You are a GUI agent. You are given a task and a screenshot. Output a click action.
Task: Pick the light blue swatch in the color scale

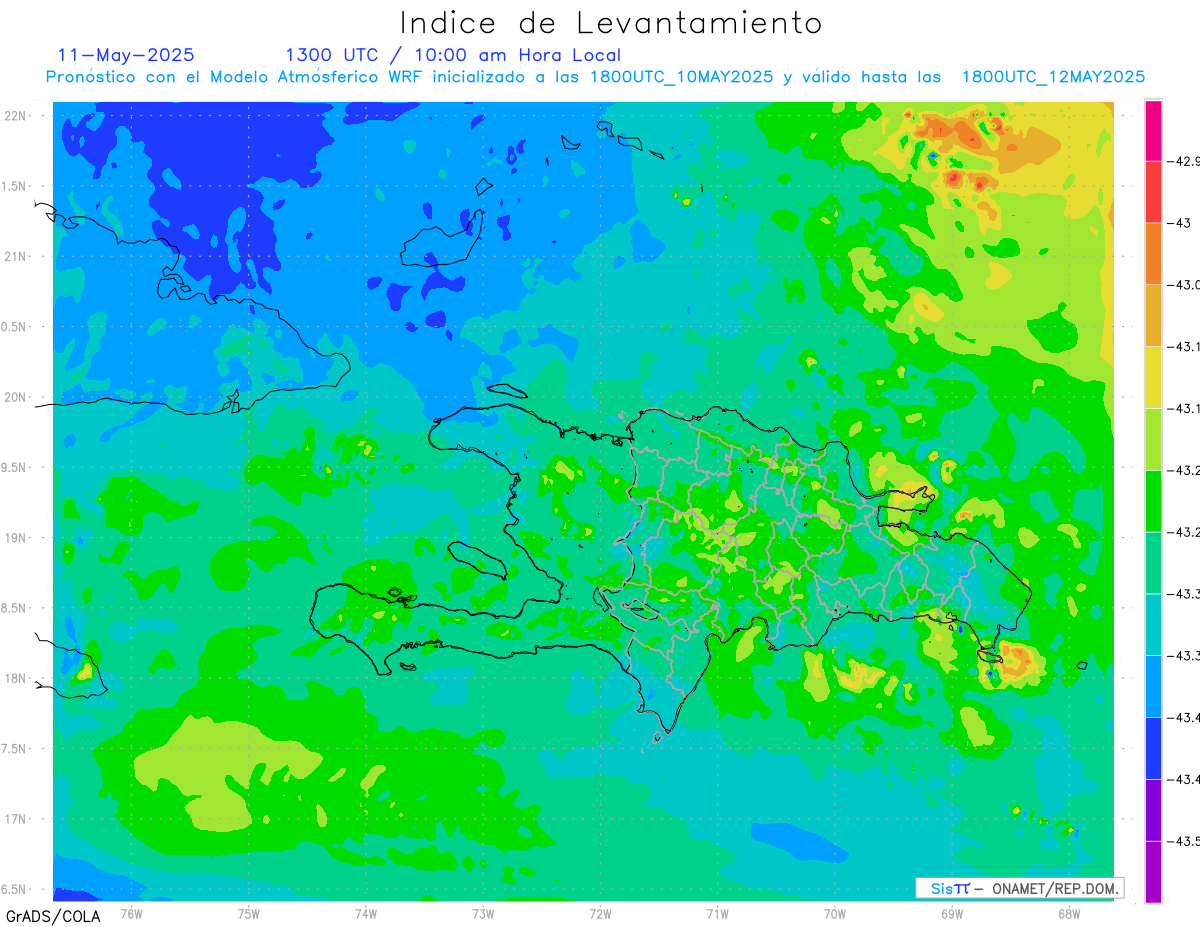1153,687
